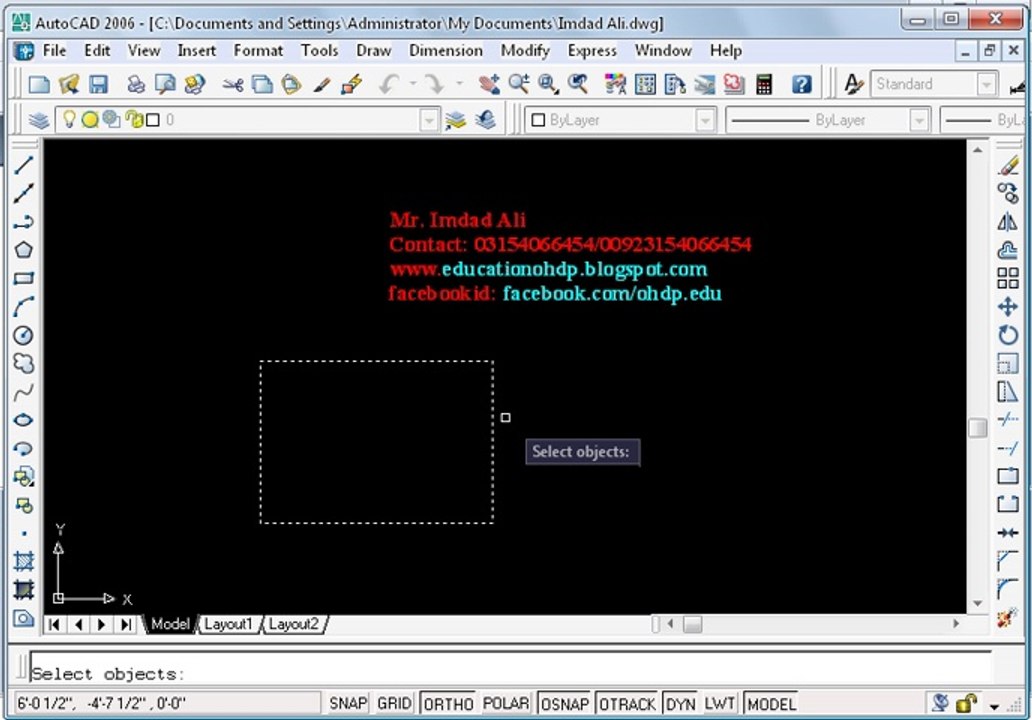Image resolution: width=1032 pixels, height=720 pixels.
Task: Click the Undo arrow icon
Action: 389,84
